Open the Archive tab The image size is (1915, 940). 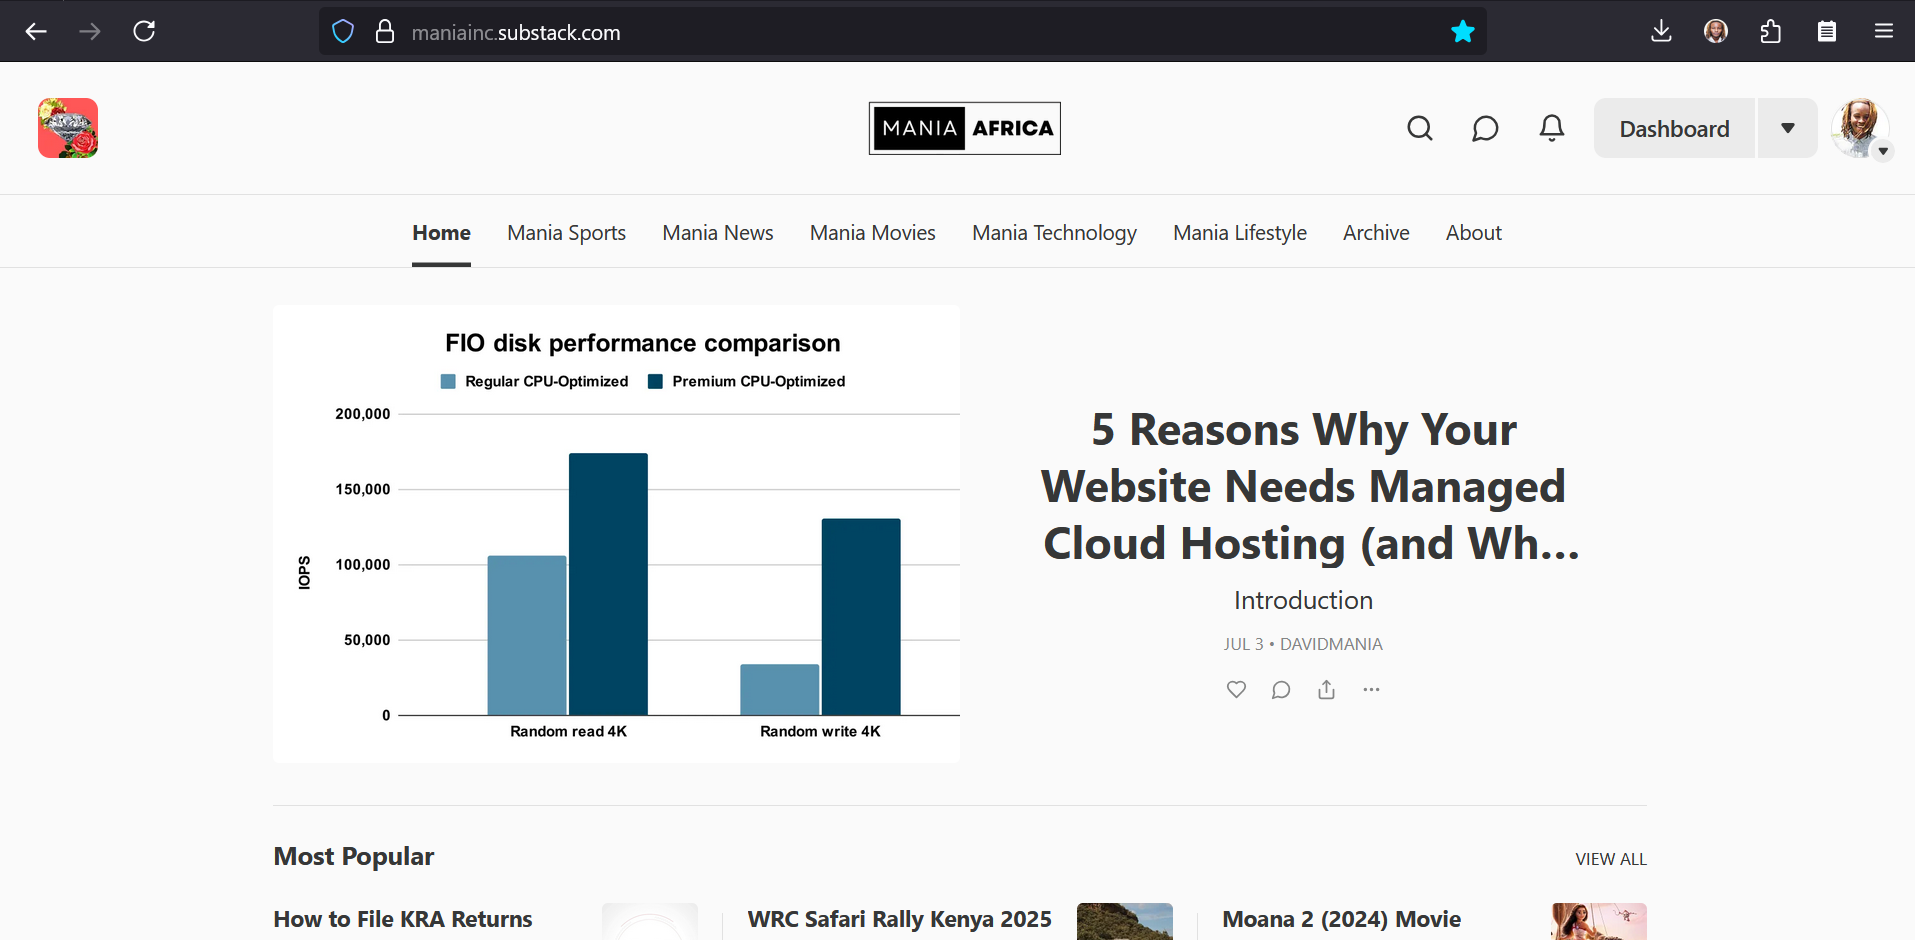coord(1376,233)
